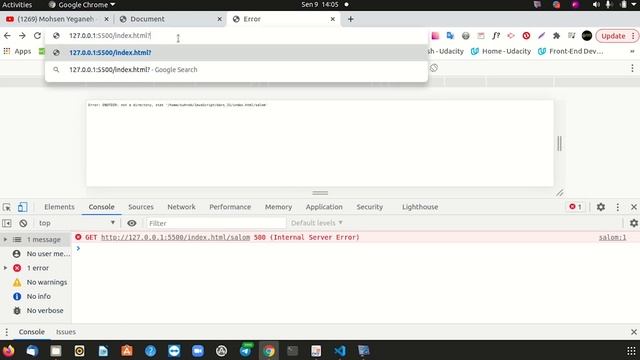The height and width of the screenshot is (360, 640).
Task: Switch to the Document tab
Action: point(170,19)
